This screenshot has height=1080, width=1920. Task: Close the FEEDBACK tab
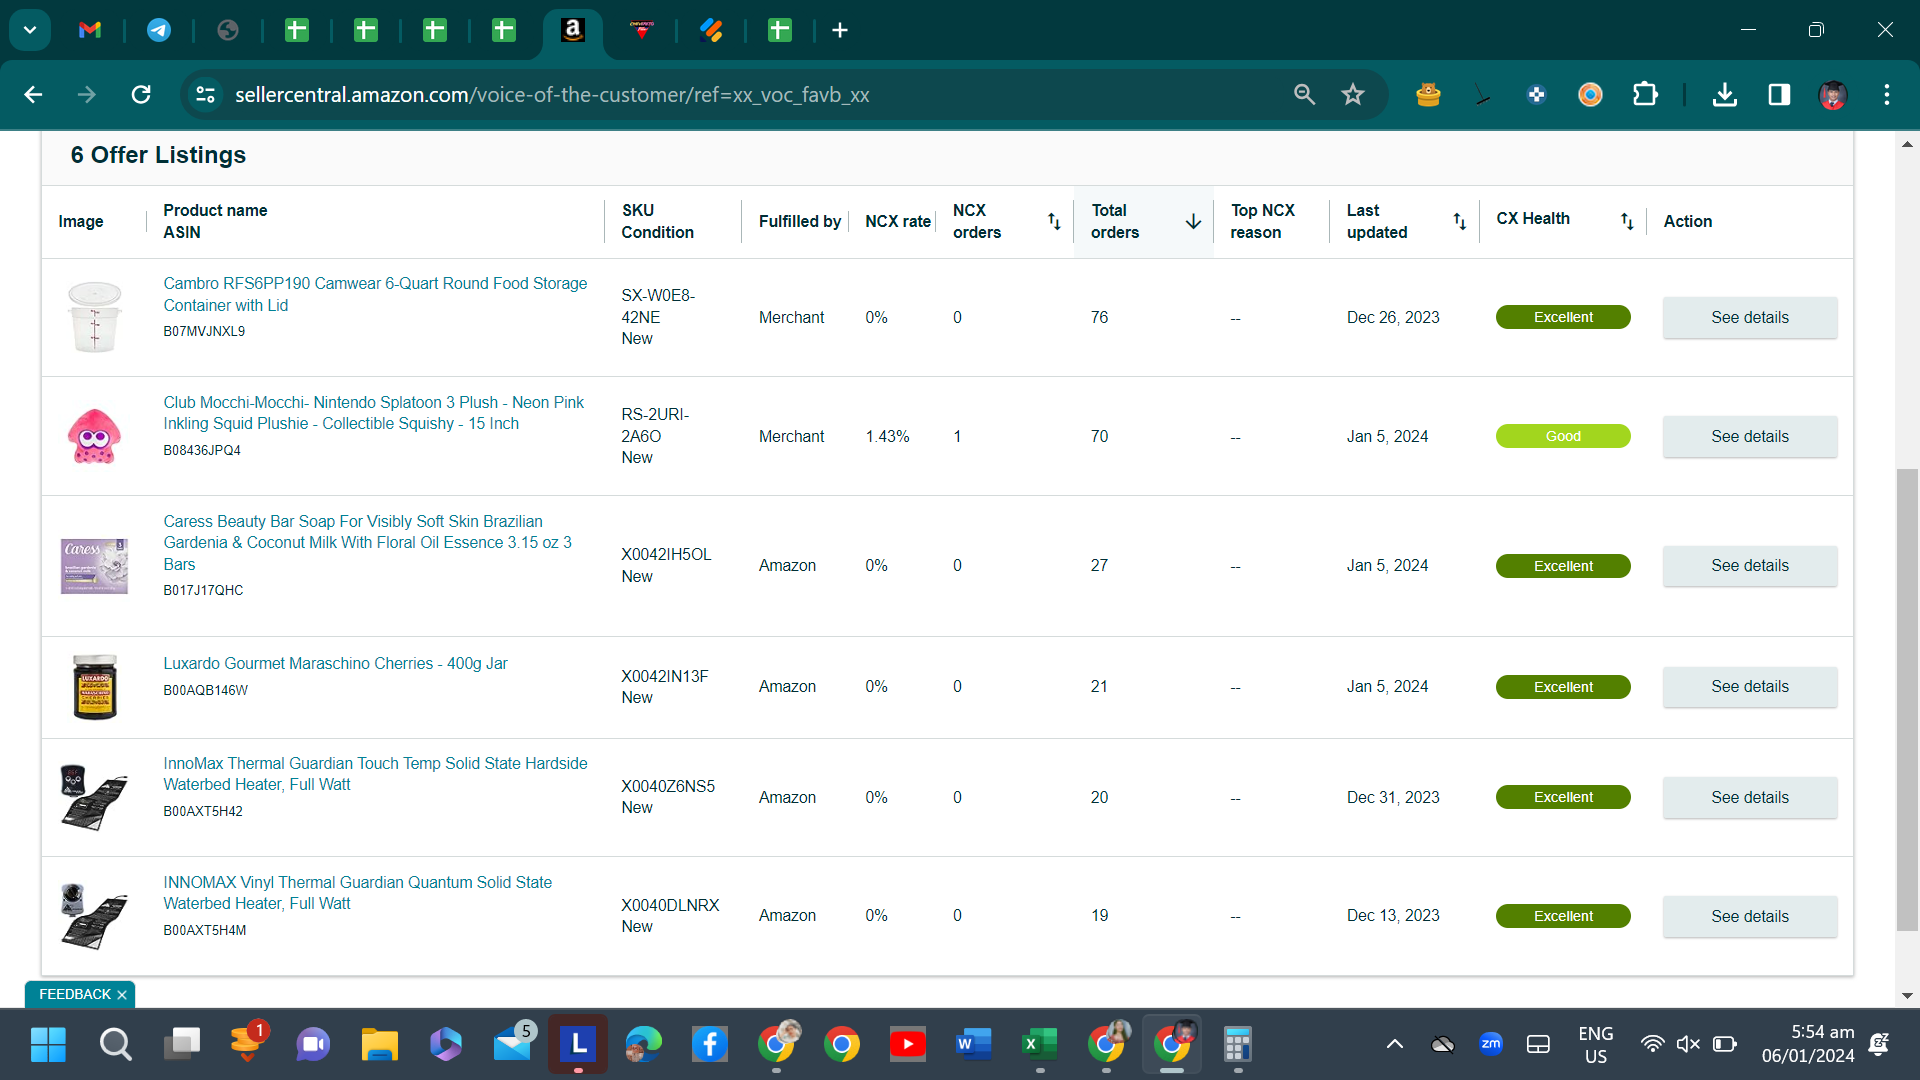tap(122, 995)
